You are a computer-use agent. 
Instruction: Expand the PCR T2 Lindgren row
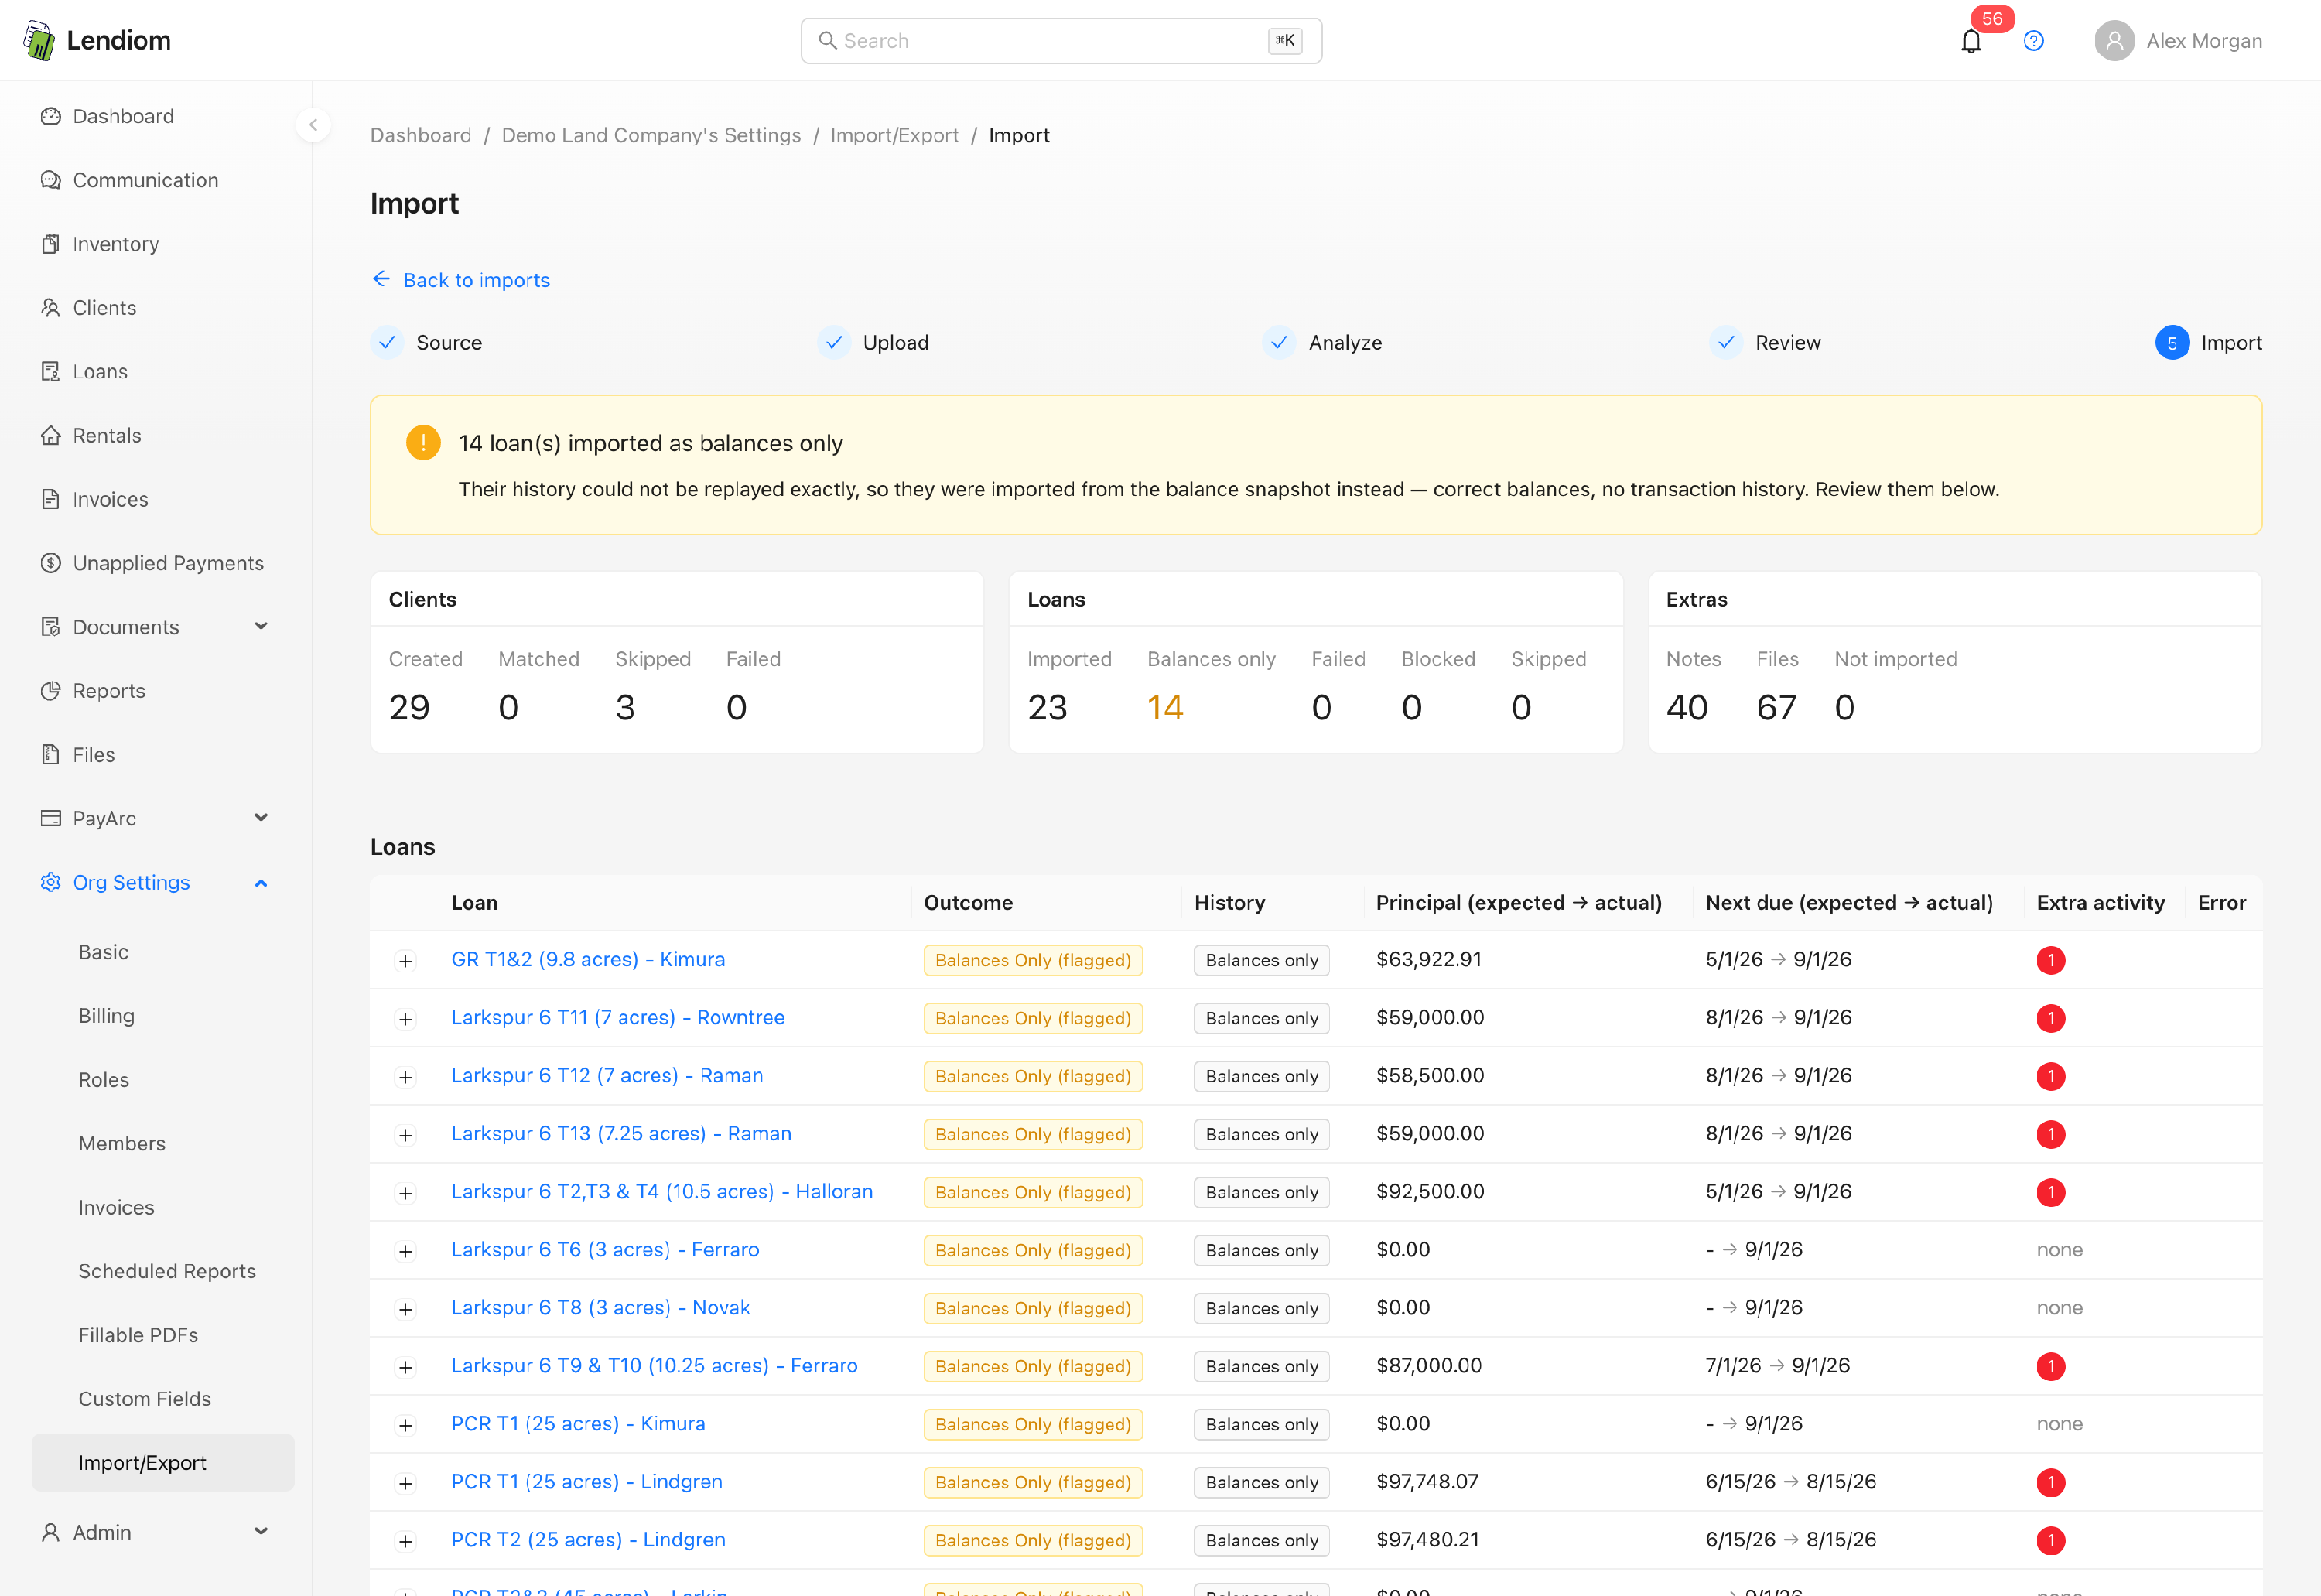[x=405, y=1541]
